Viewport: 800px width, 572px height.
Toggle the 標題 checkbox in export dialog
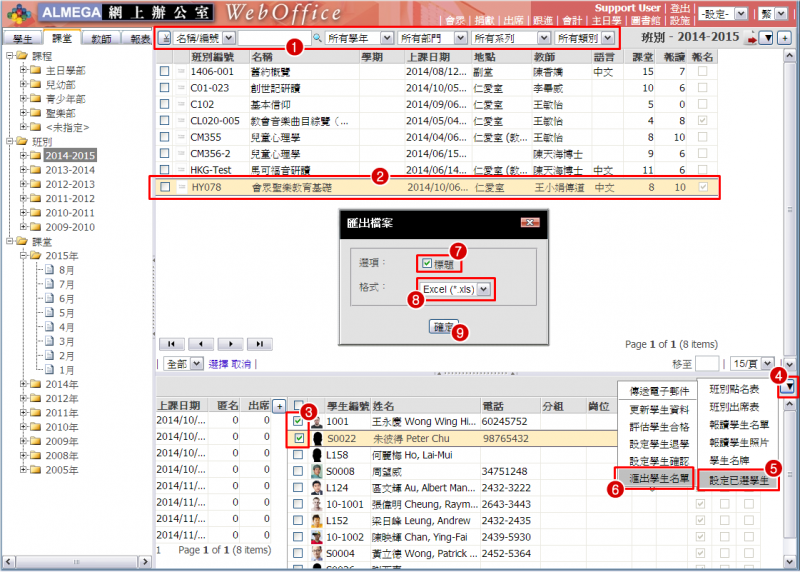pyautogui.click(x=428, y=263)
